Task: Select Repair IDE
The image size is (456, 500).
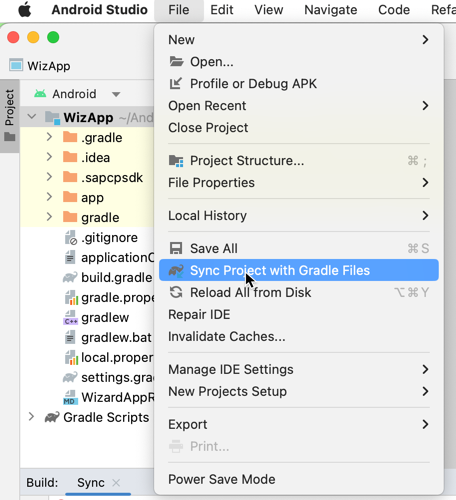Action: [299, 314]
